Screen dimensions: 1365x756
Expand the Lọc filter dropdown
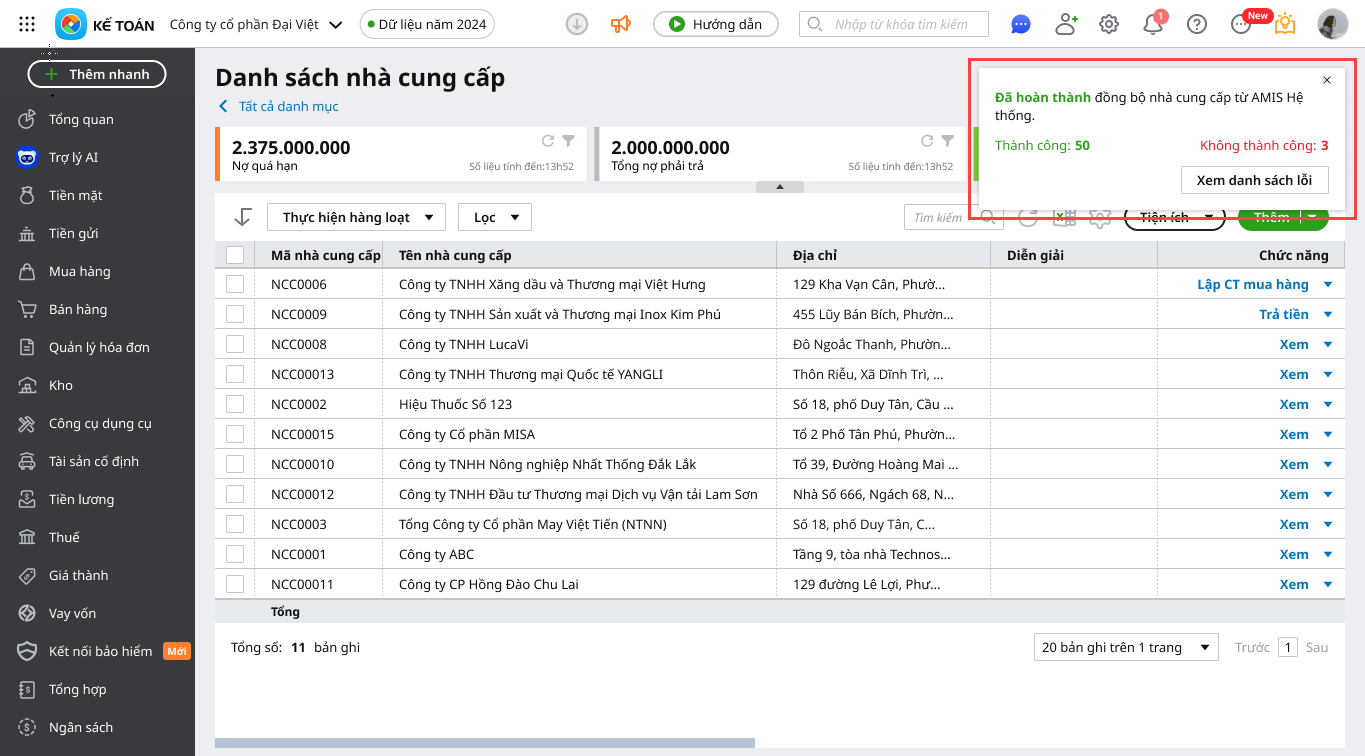[495, 217]
